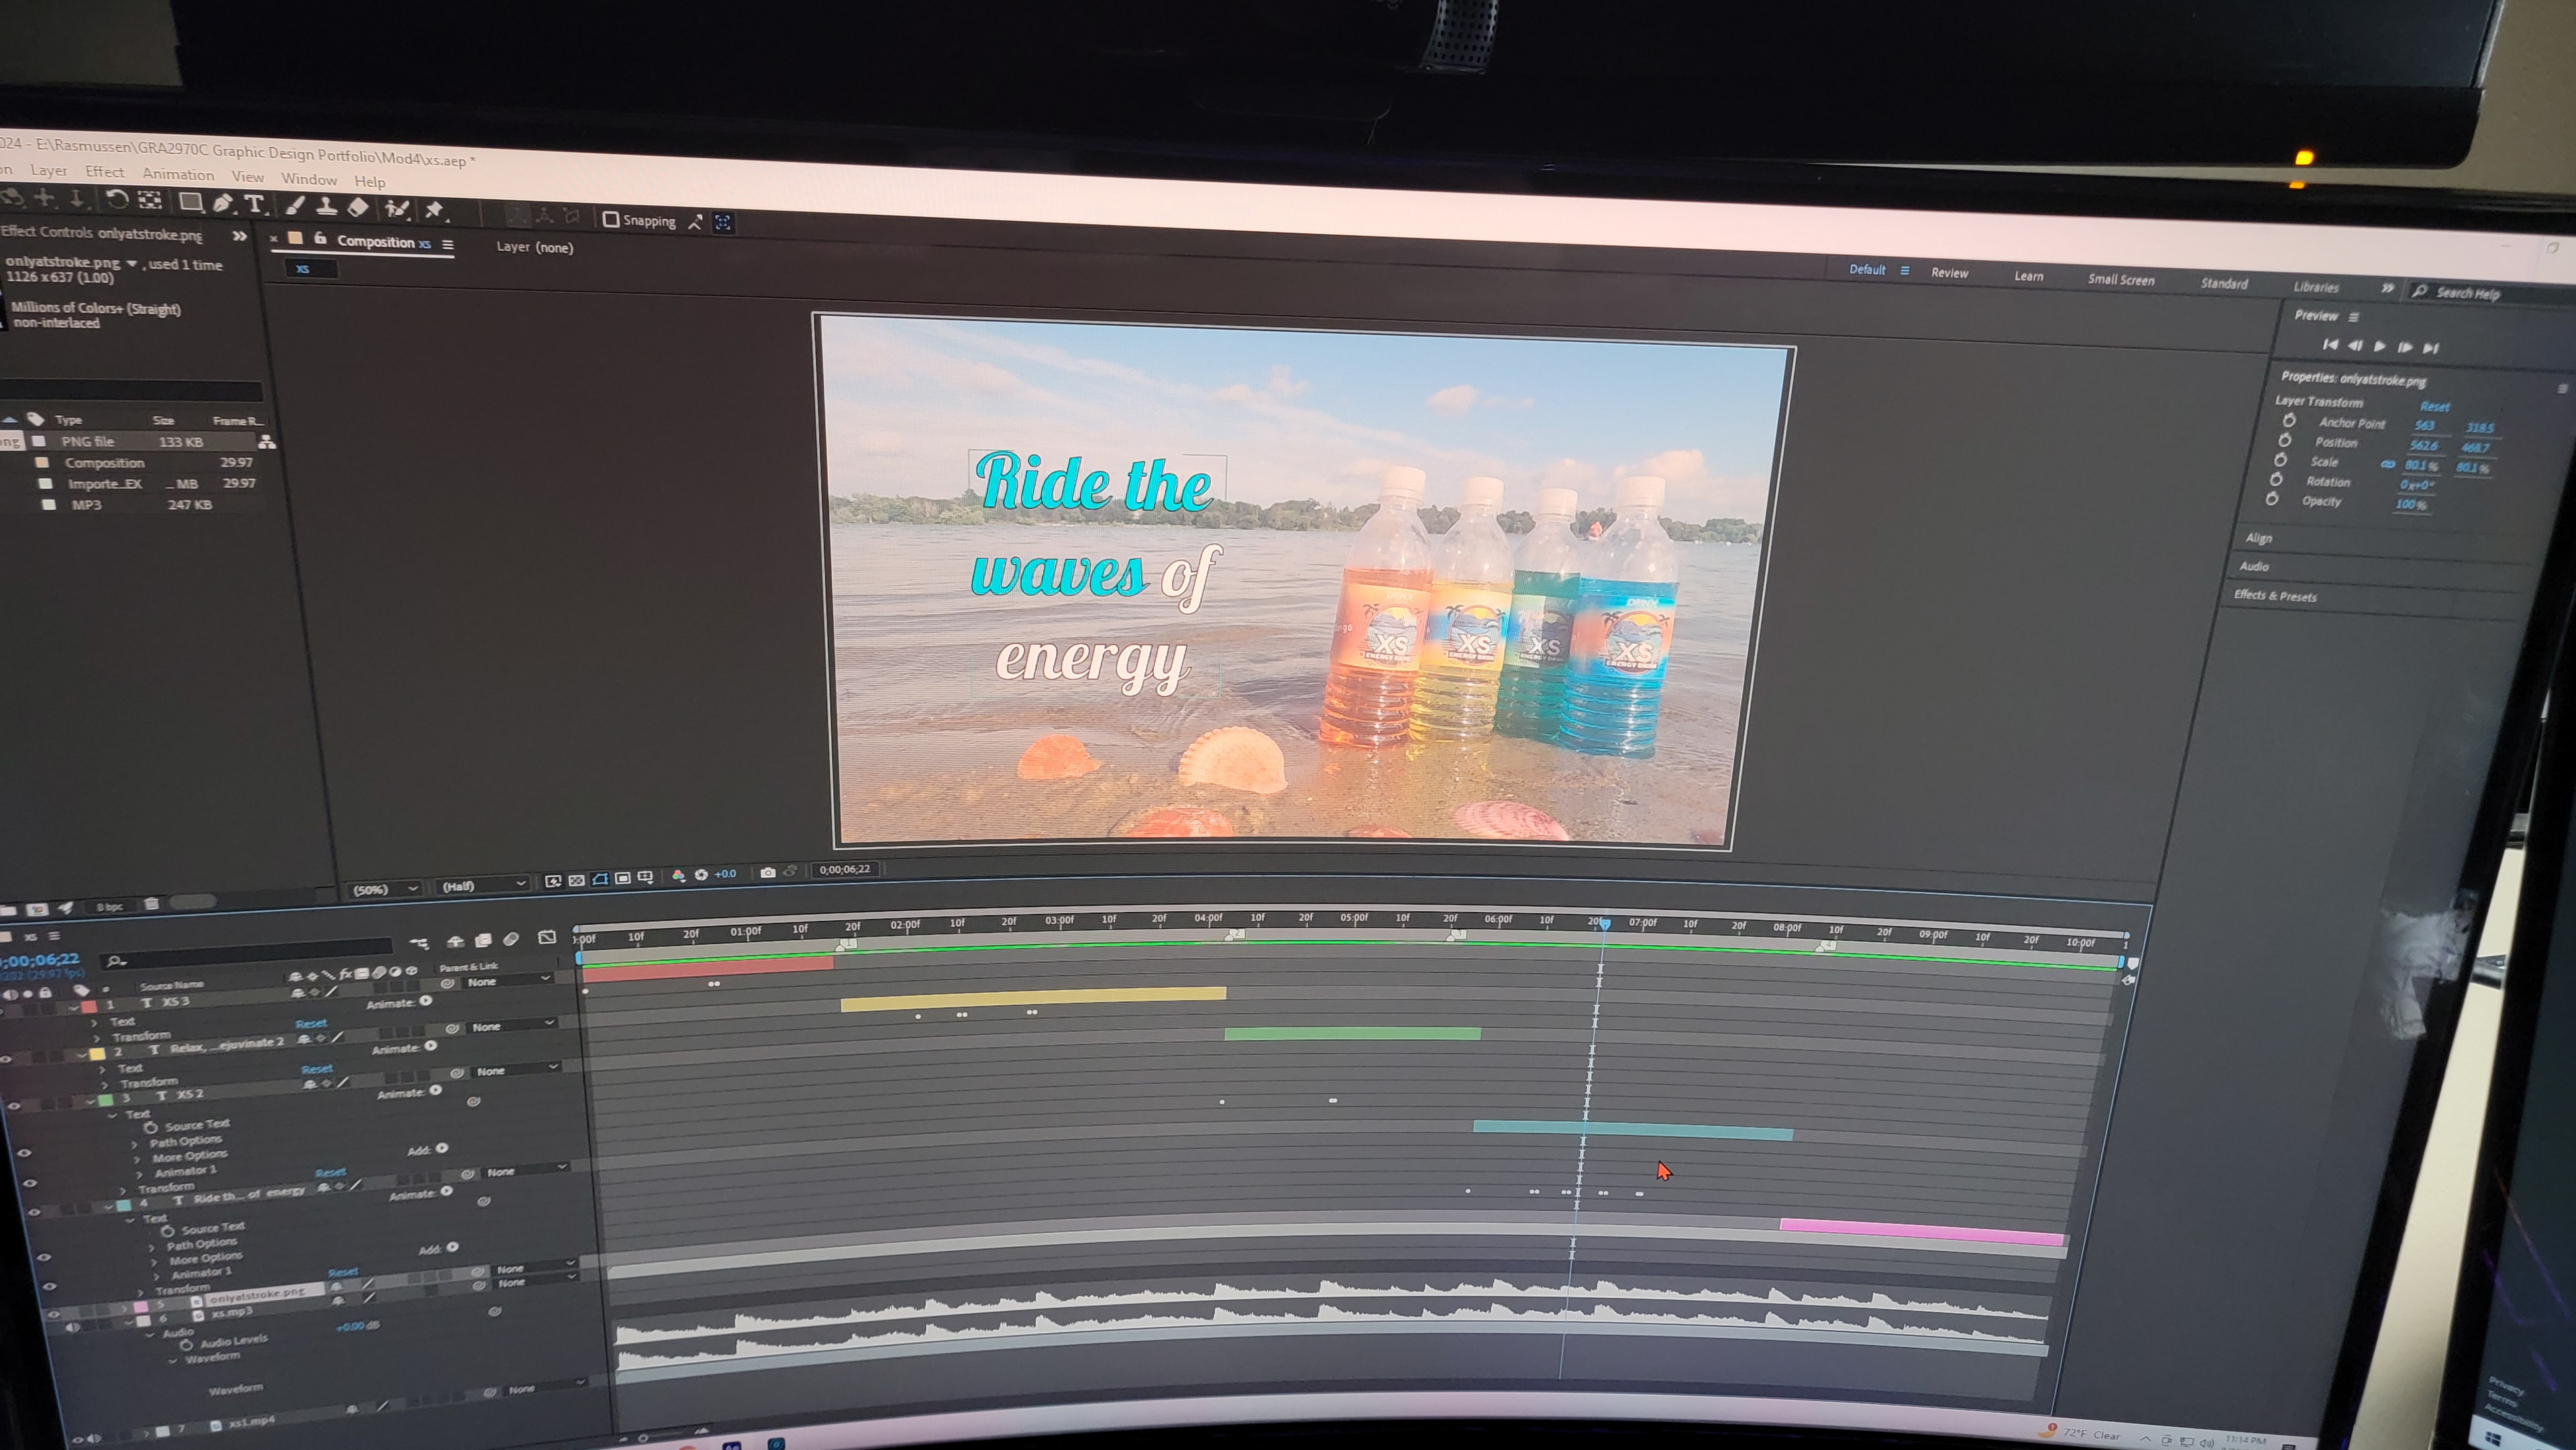Open the Window menu
This screenshot has height=1450, width=2576.
pyautogui.click(x=309, y=179)
